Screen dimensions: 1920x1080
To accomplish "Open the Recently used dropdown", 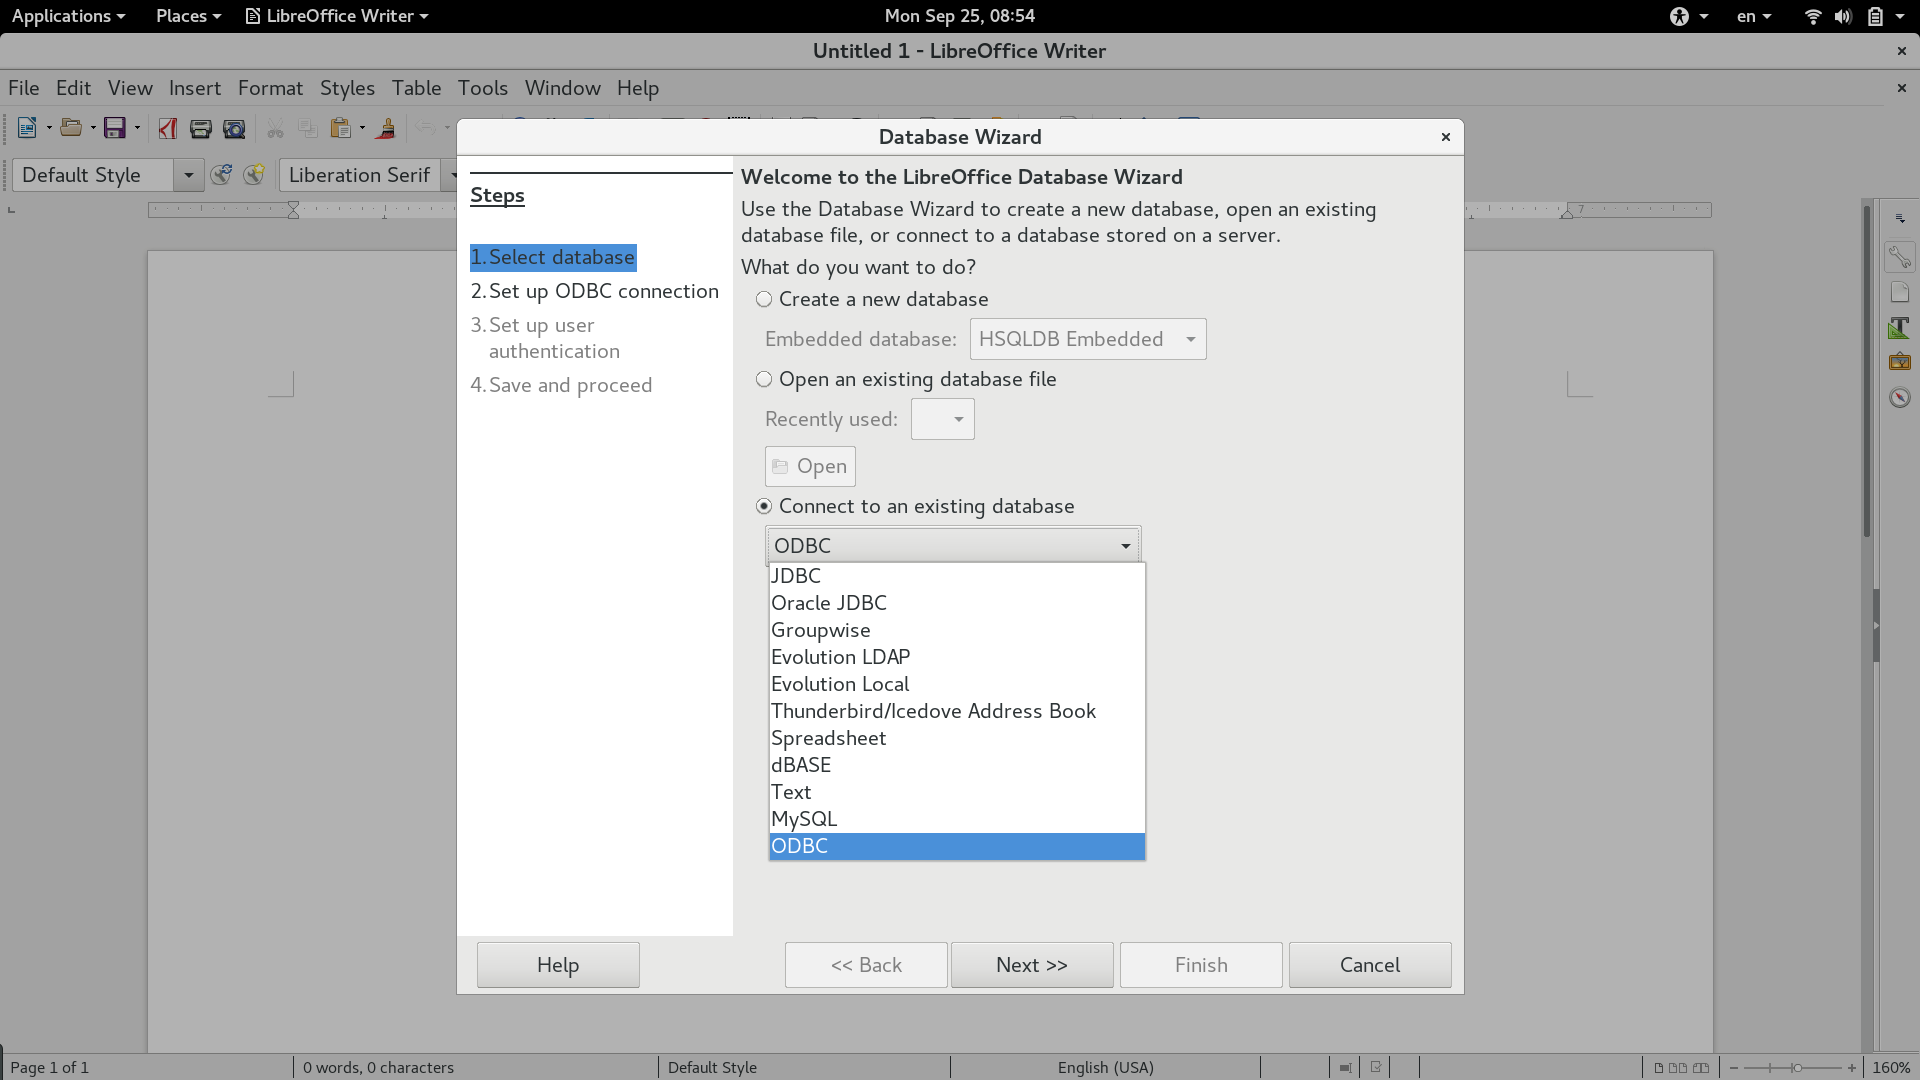I will point(942,419).
